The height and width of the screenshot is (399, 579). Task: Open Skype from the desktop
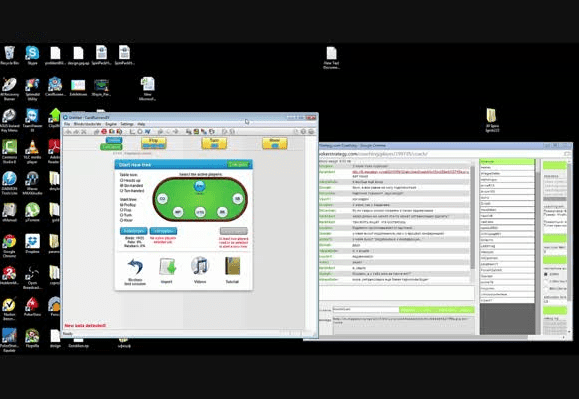(32, 55)
